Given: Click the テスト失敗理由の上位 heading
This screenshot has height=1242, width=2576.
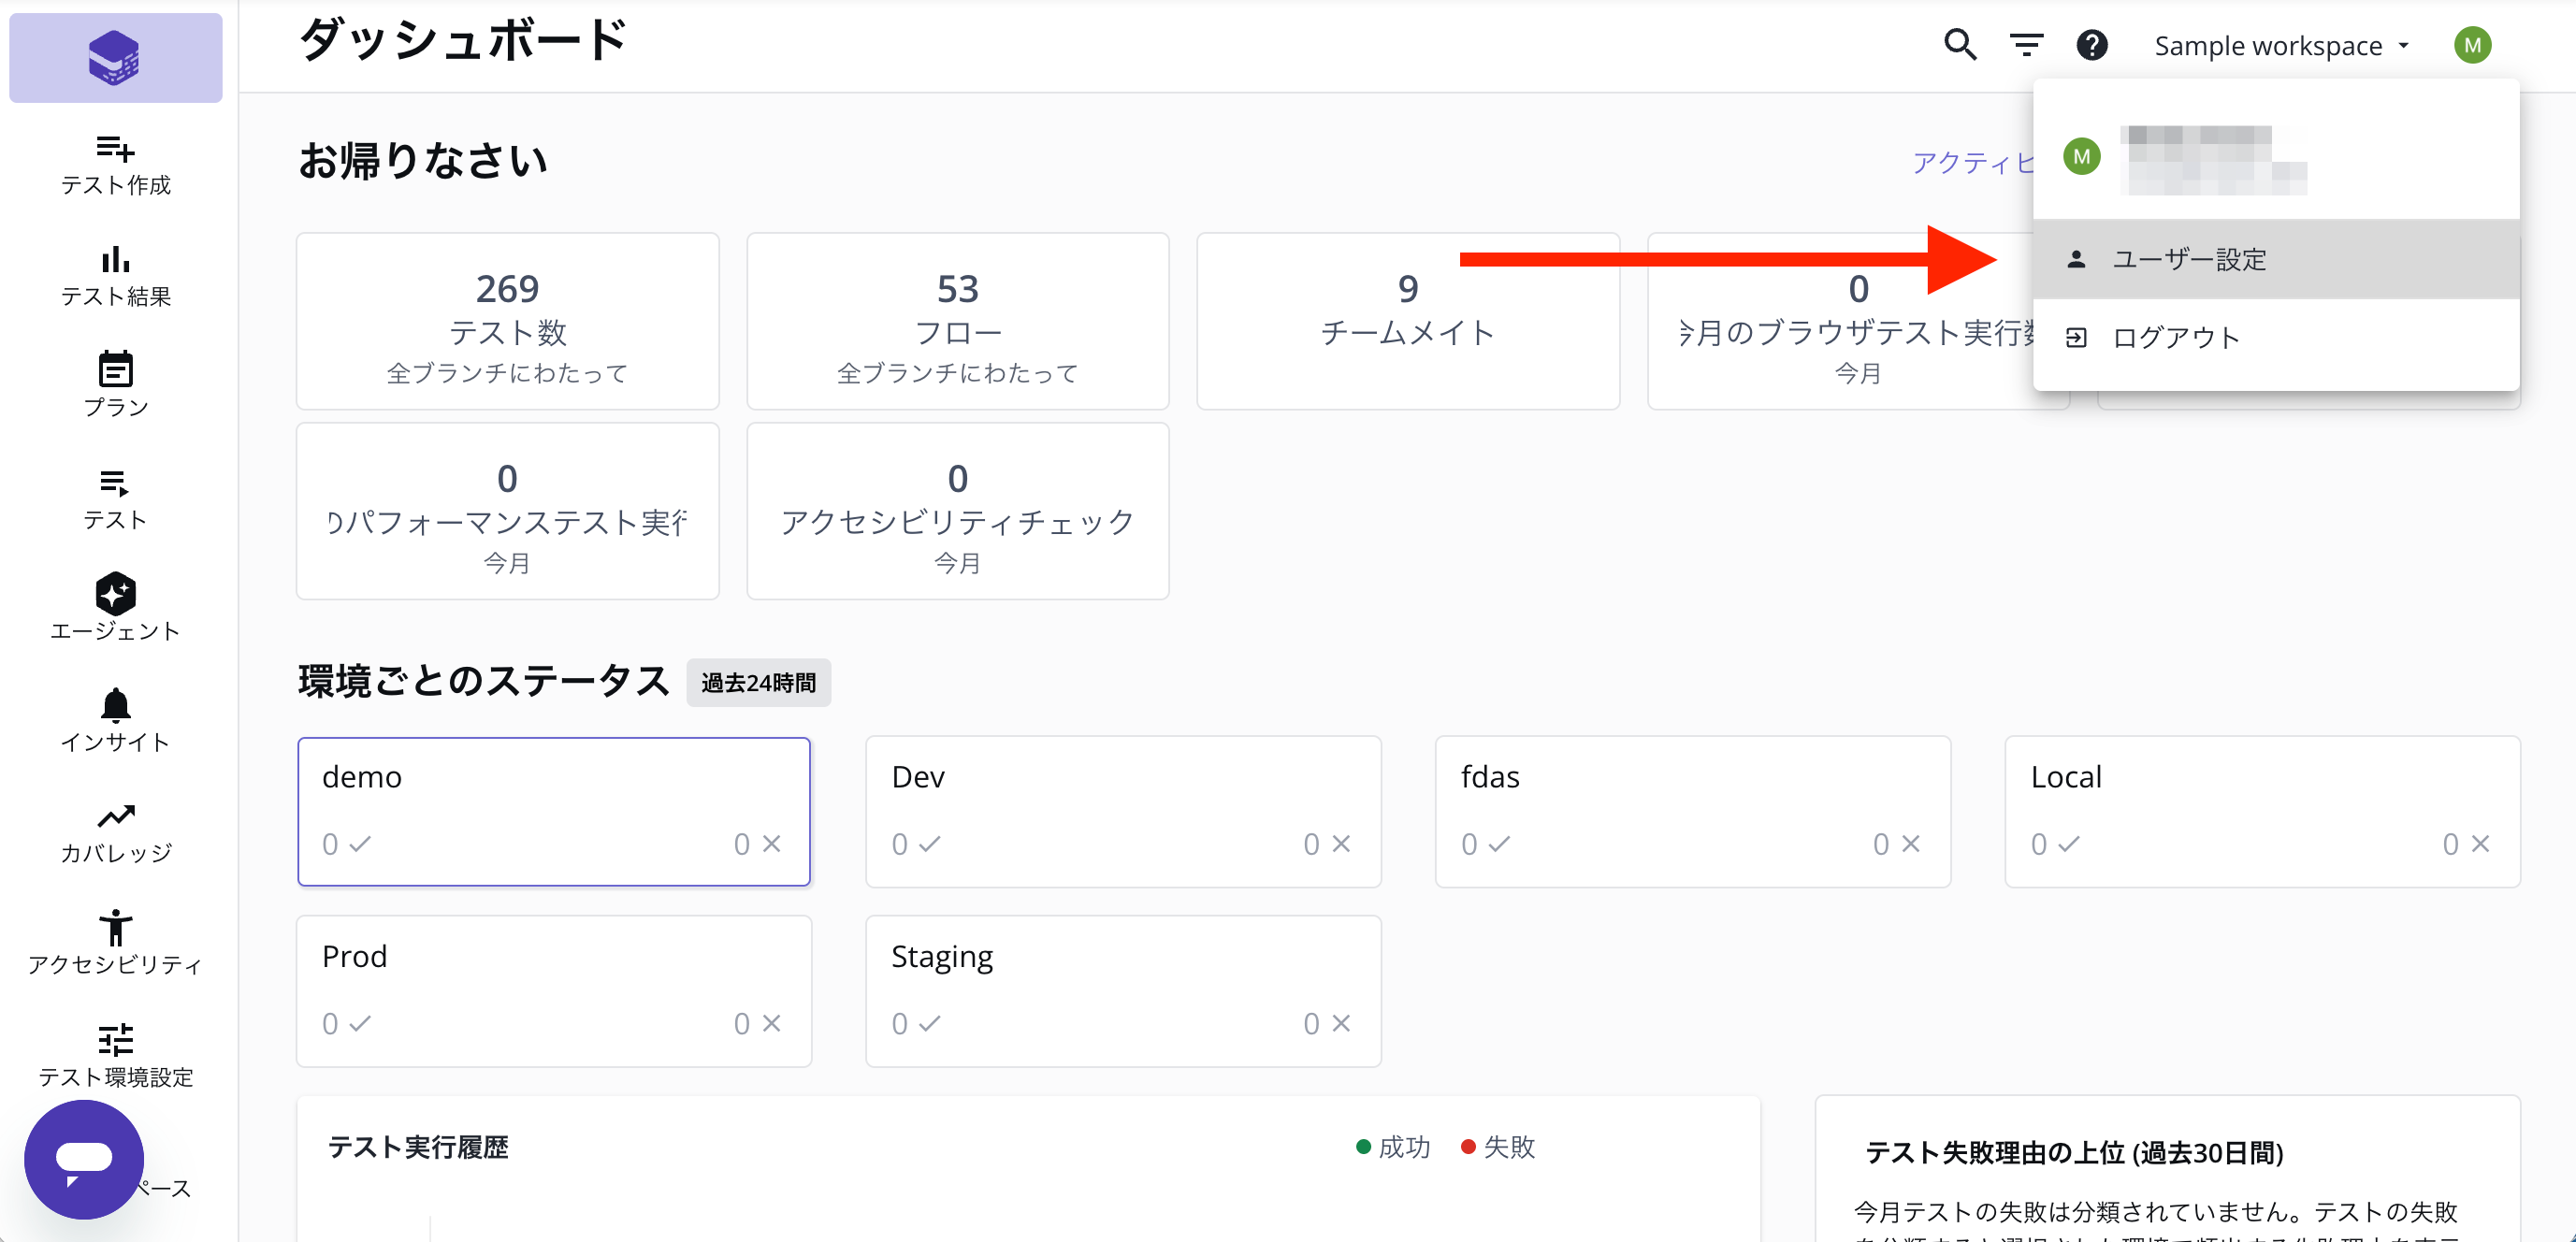Looking at the screenshot, I should click(x=2075, y=1153).
